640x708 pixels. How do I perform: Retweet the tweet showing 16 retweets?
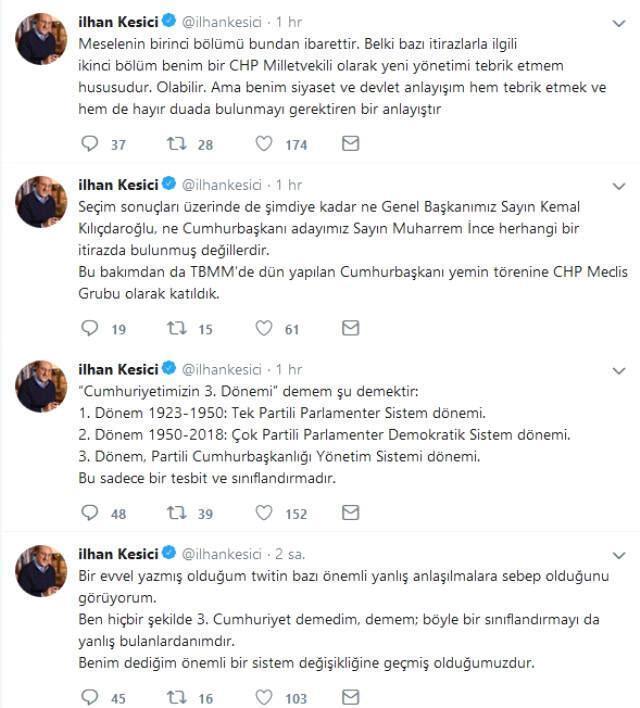176,696
